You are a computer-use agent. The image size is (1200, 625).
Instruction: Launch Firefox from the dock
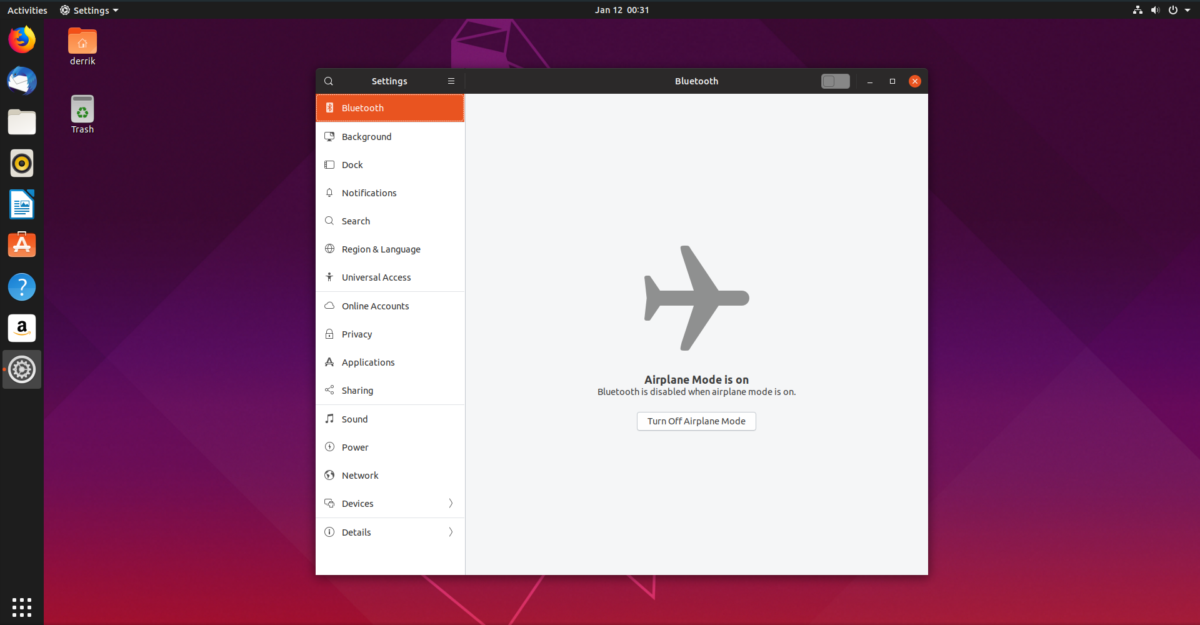22,40
